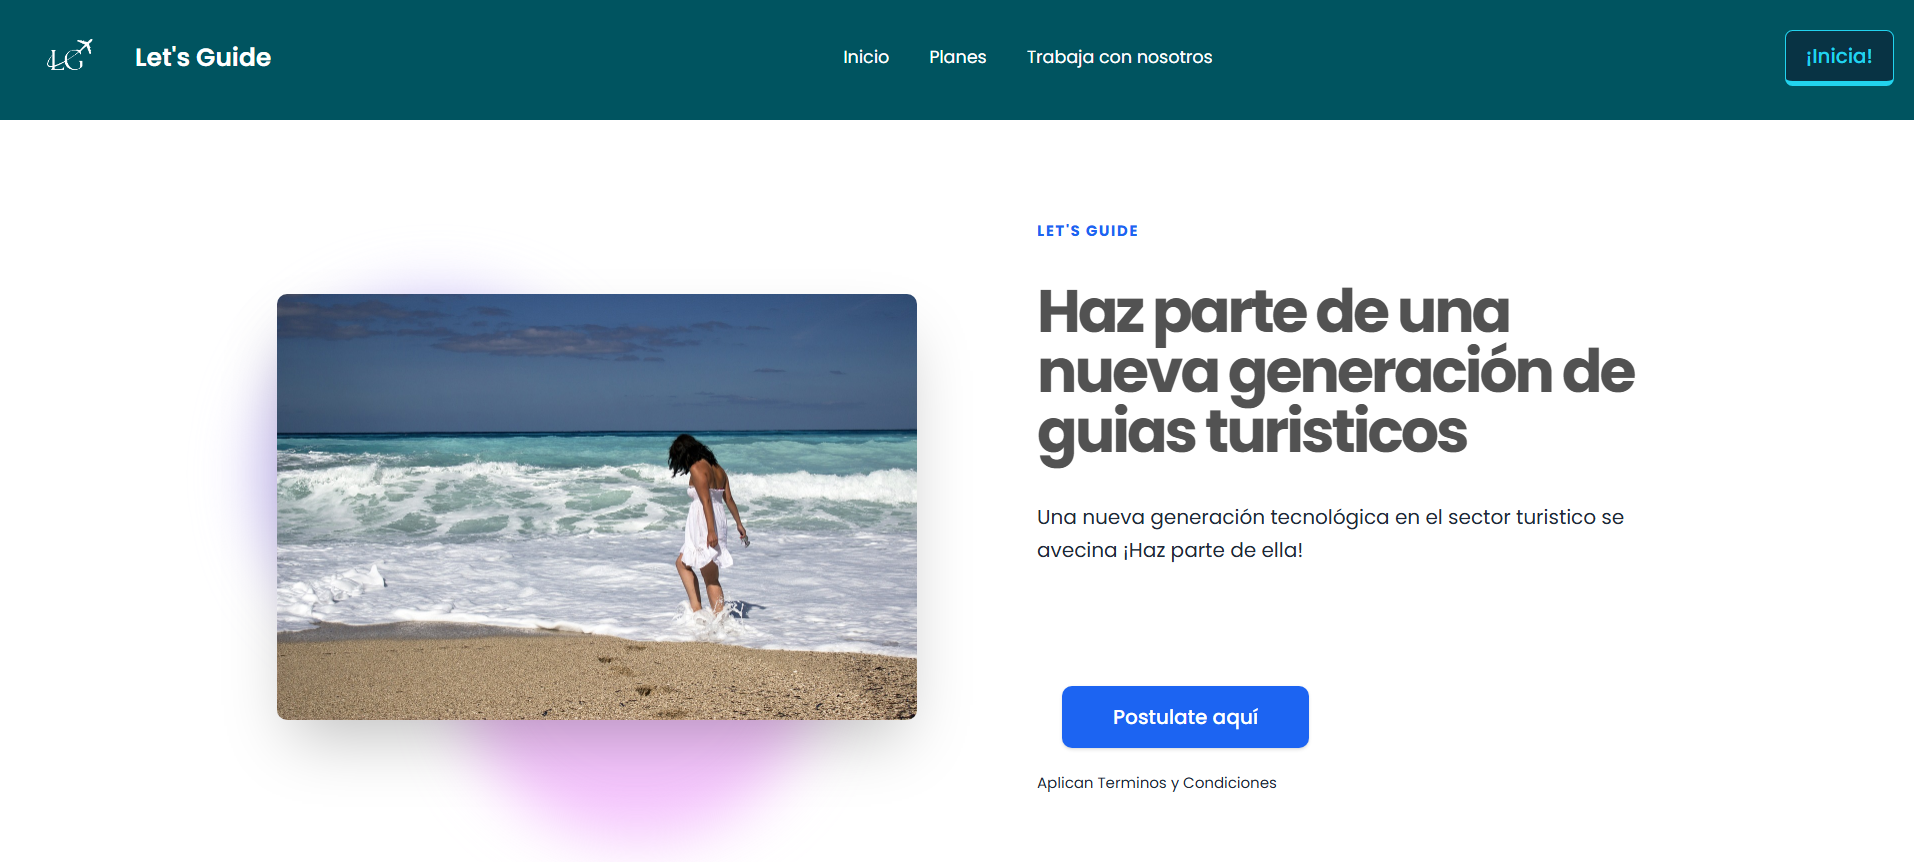This screenshot has width=1914, height=862.
Task: Click the Postulate aquí button
Action: click(x=1185, y=717)
